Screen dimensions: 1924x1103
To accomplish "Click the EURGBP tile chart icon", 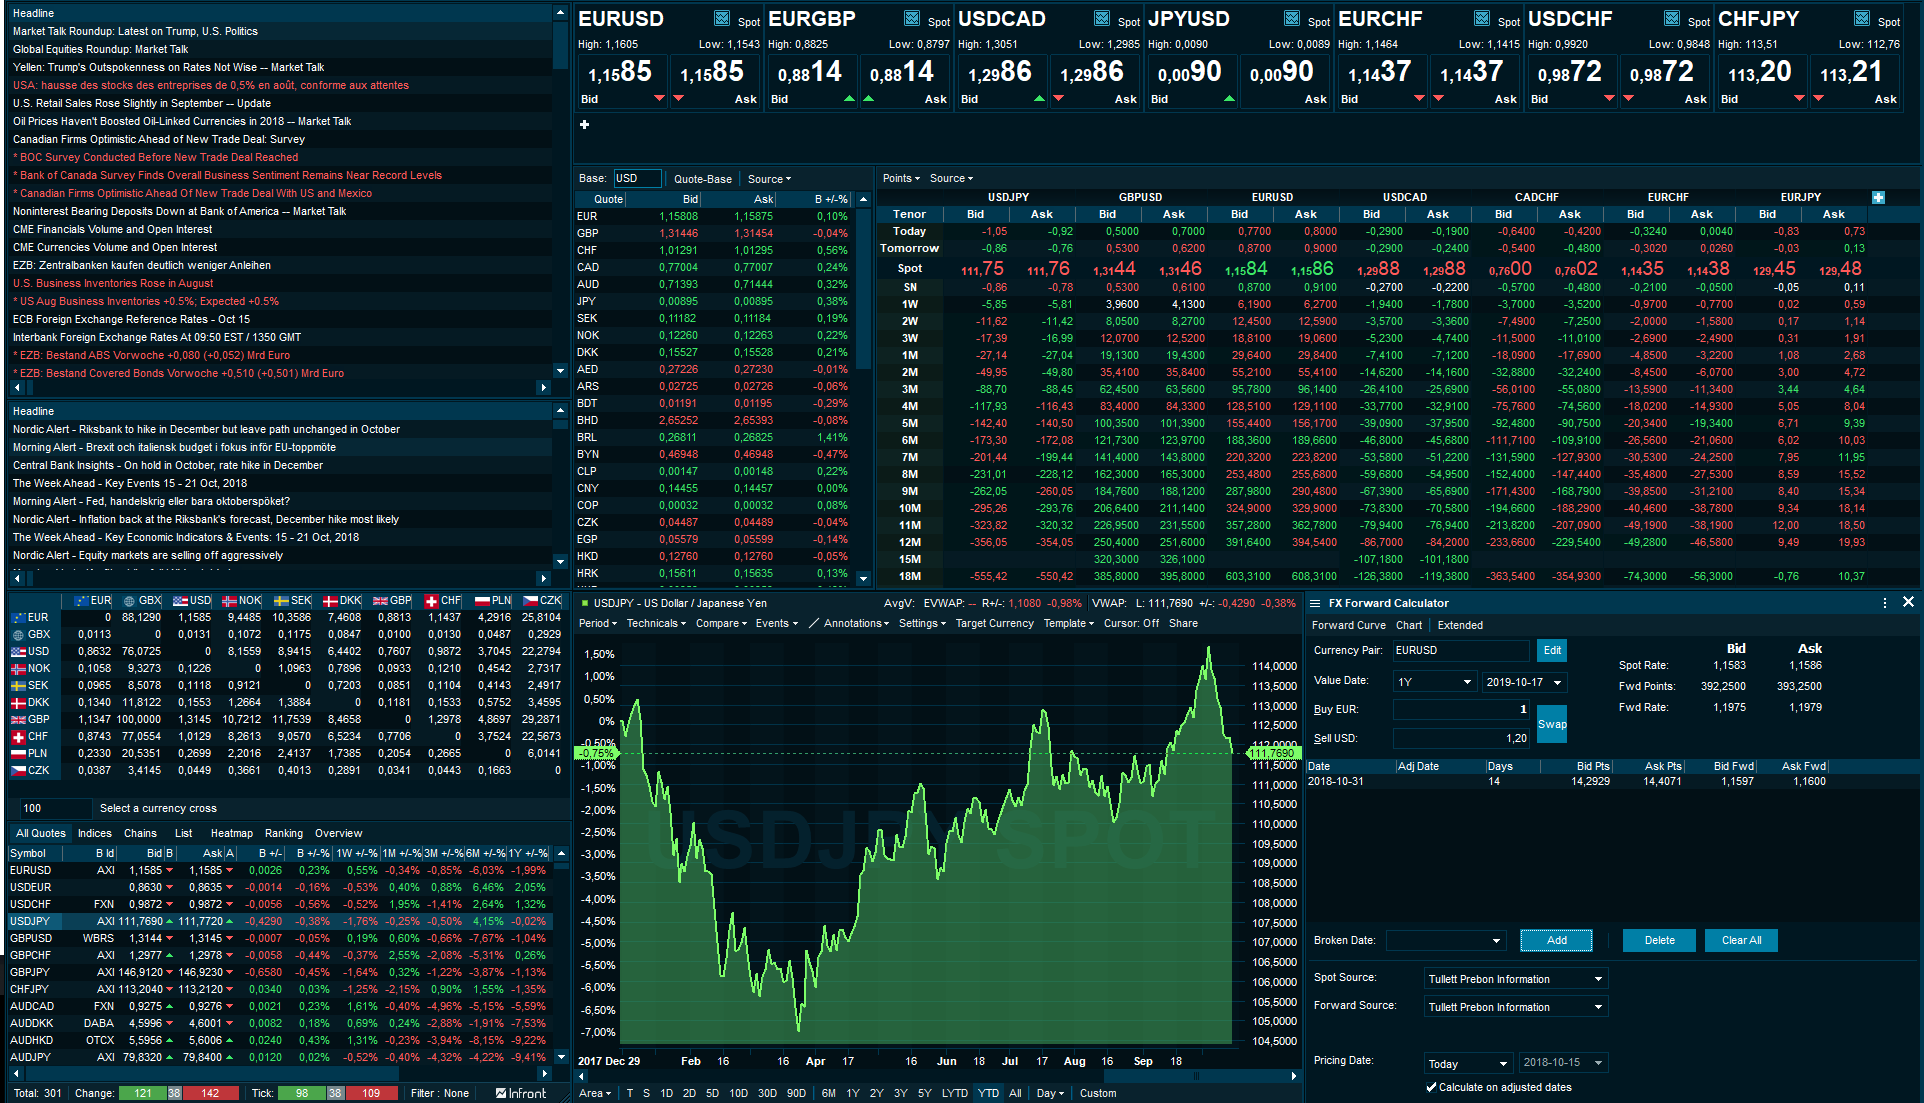I will pos(912,18).
